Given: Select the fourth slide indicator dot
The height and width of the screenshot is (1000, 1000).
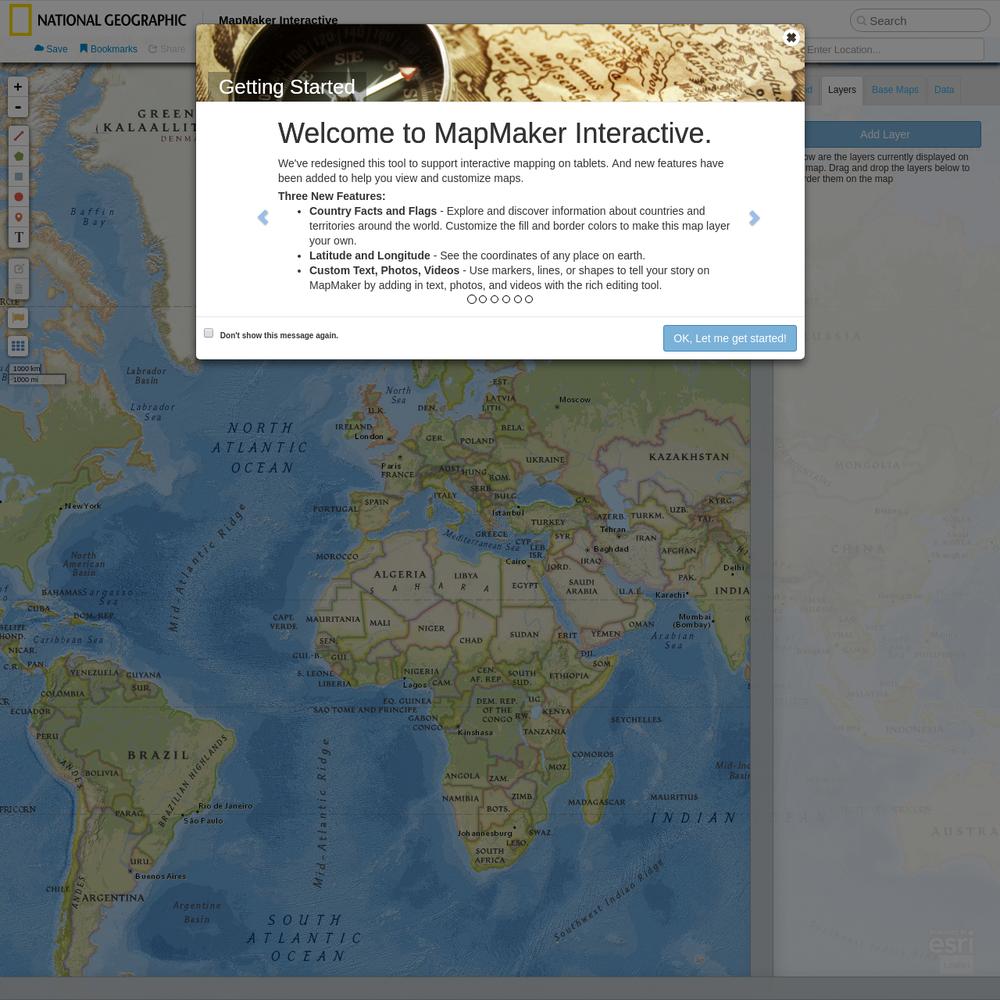Looking at the screenshot, I should tap(506, 299).
